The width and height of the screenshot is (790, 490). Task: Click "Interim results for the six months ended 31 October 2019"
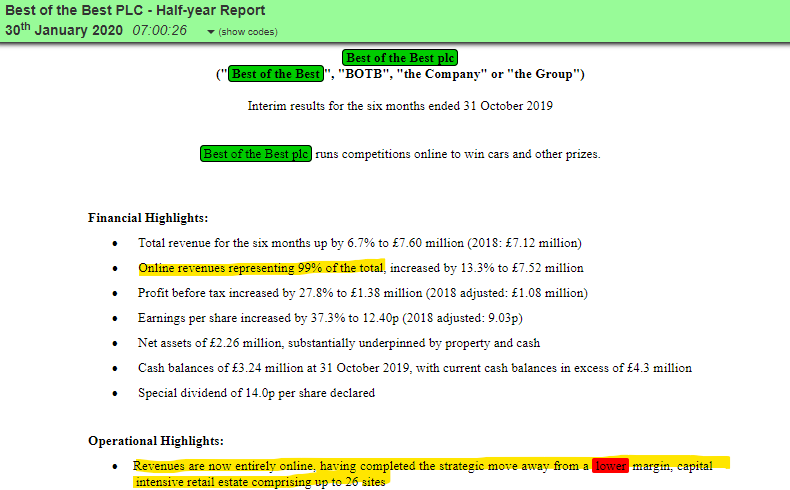click(400, 106)
